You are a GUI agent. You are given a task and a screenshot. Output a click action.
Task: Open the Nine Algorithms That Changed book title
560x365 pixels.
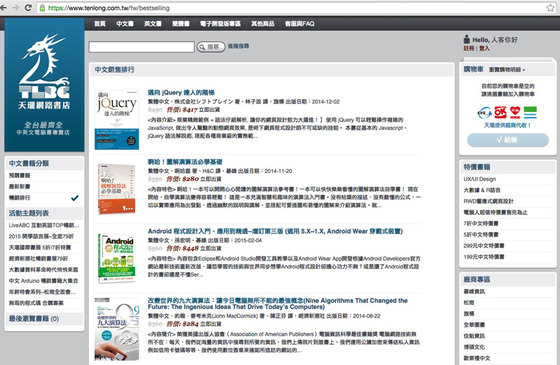[x=278, y=304]
